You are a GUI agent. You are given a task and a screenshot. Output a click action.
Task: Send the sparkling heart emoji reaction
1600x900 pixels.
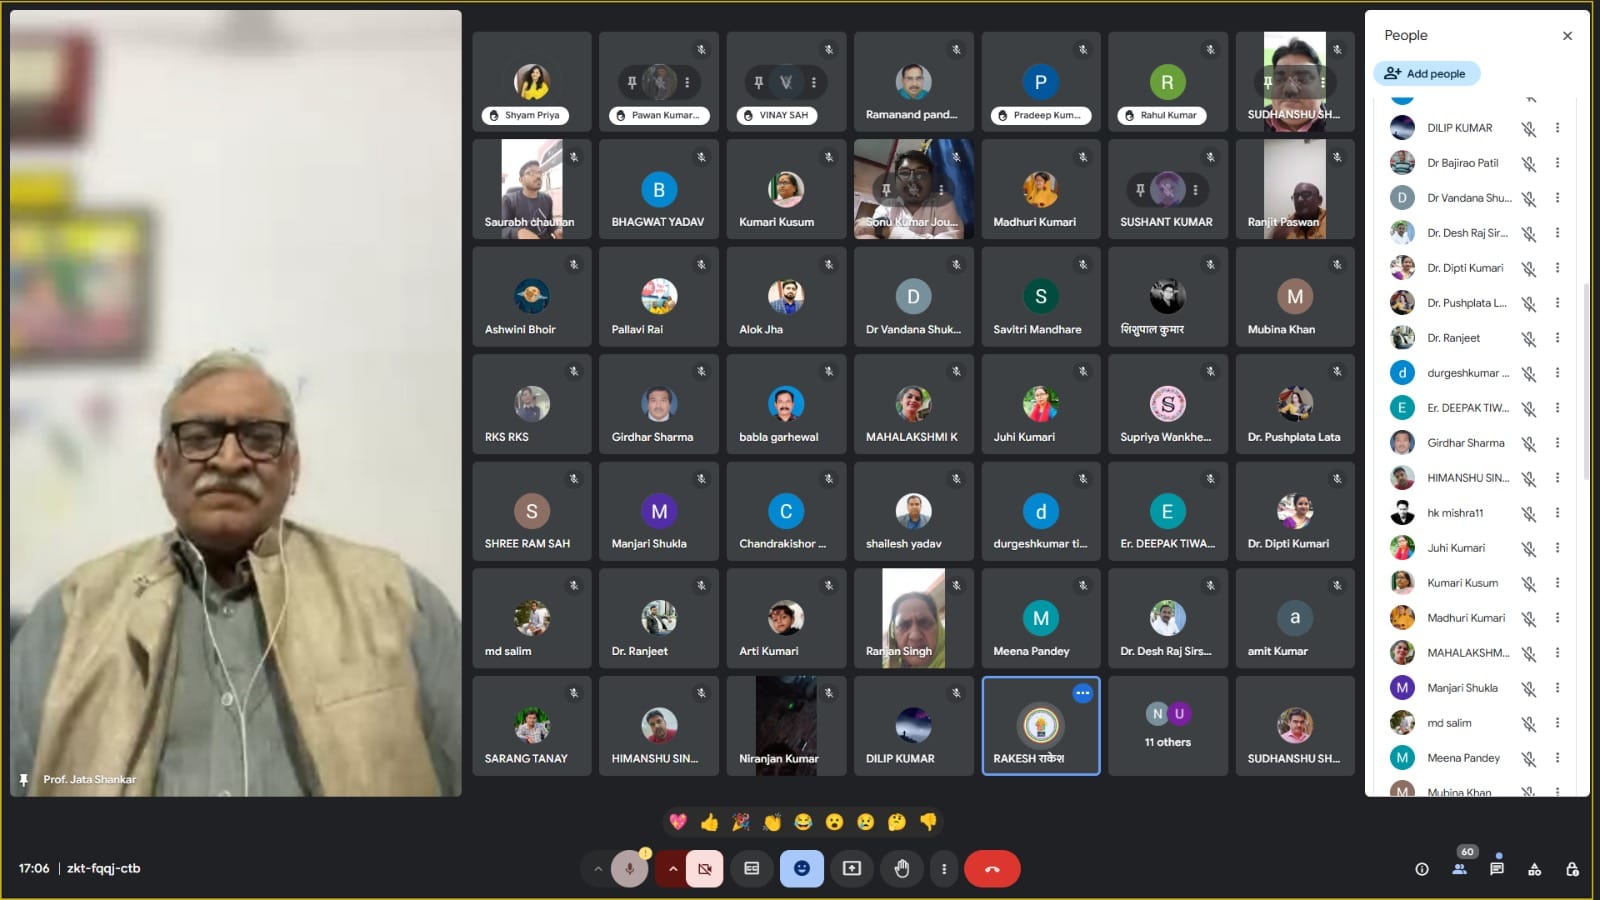(678, 822)
